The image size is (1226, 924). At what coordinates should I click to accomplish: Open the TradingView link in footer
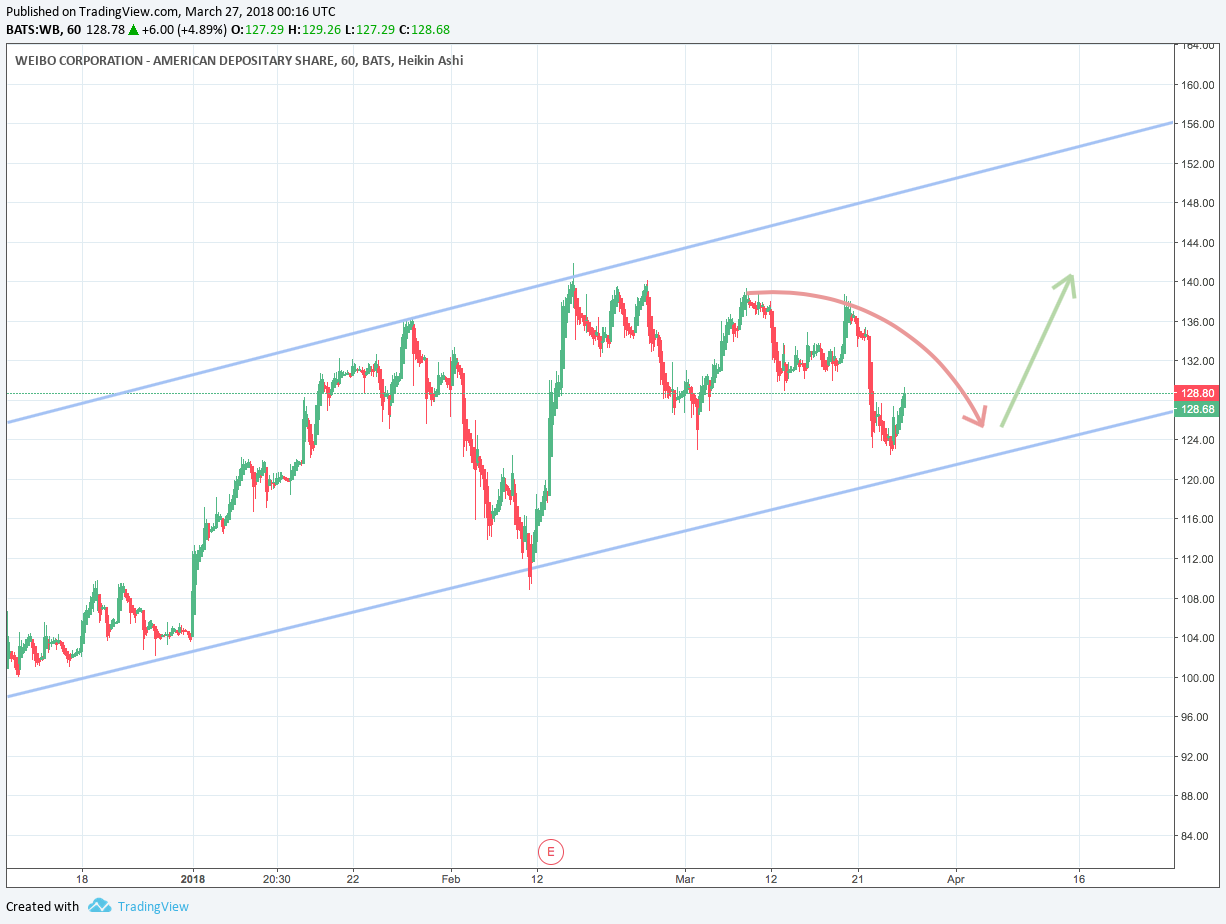click(x=152, y=906)
